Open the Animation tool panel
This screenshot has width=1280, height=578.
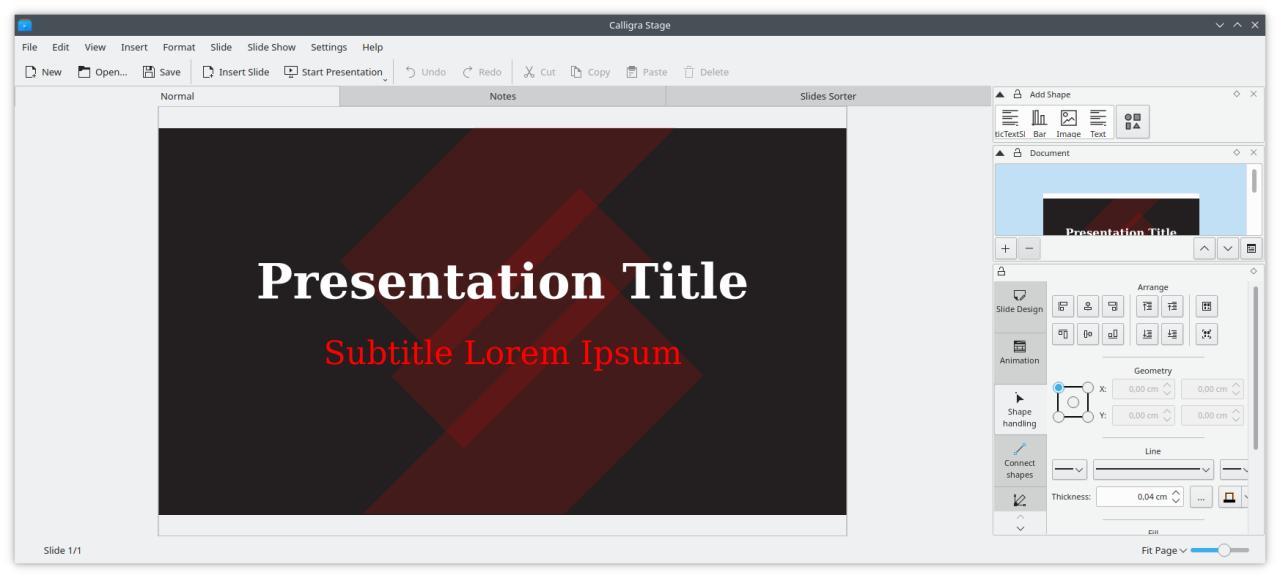coord(1019,352)
